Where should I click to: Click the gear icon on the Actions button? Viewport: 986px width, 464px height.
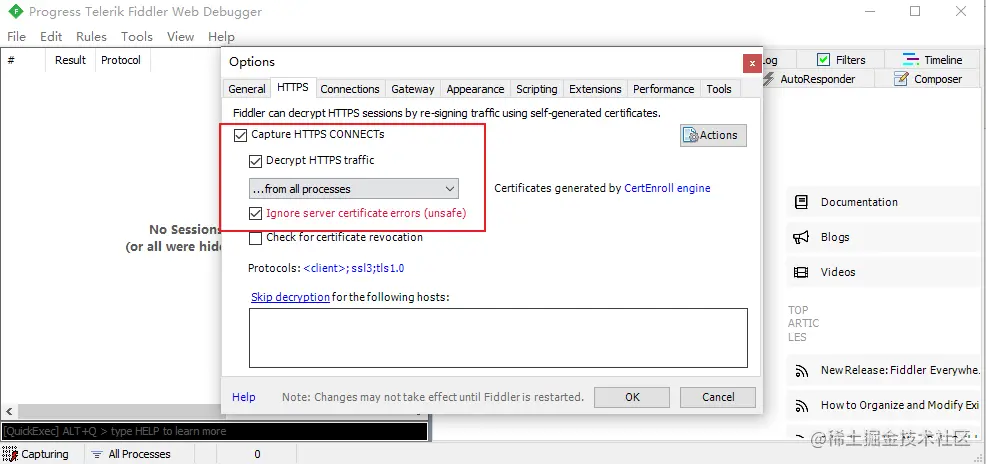tap(691, 135)
